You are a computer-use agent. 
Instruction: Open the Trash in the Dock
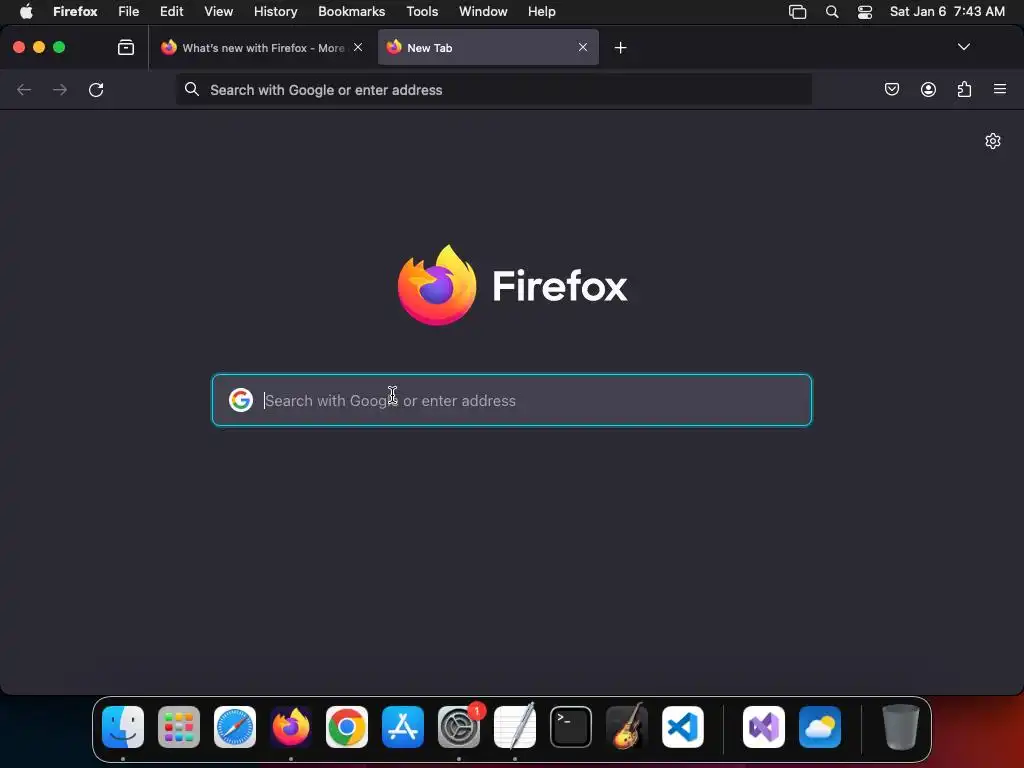click(901, 727)
